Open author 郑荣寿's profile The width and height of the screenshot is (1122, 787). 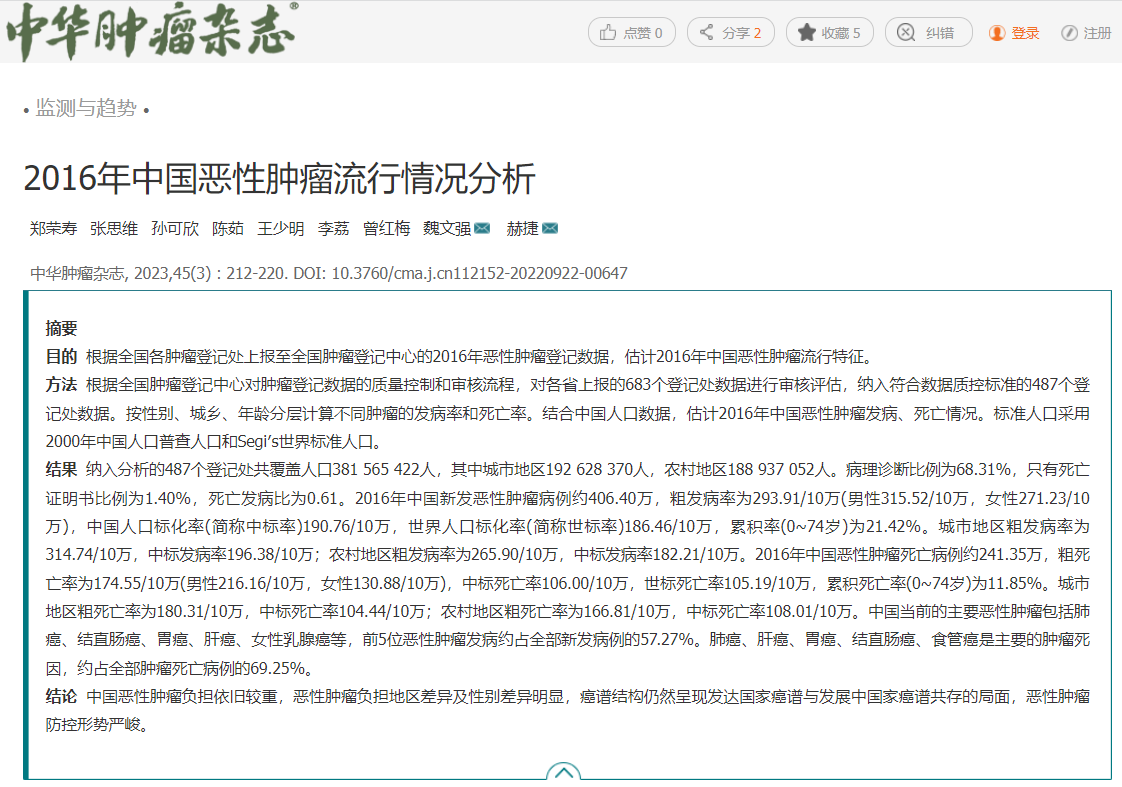53,228
